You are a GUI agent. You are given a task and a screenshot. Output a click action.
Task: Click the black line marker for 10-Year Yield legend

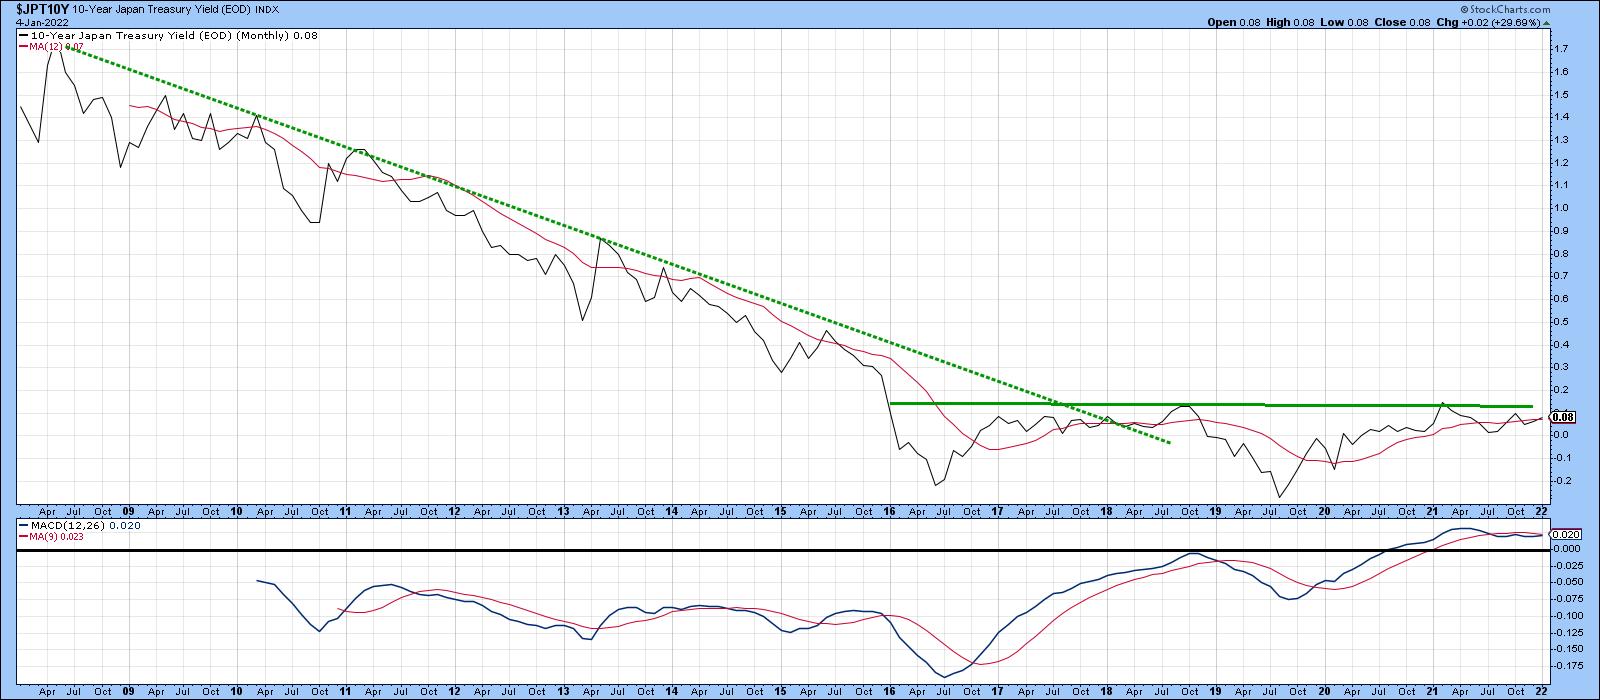(x=23, y=33)
